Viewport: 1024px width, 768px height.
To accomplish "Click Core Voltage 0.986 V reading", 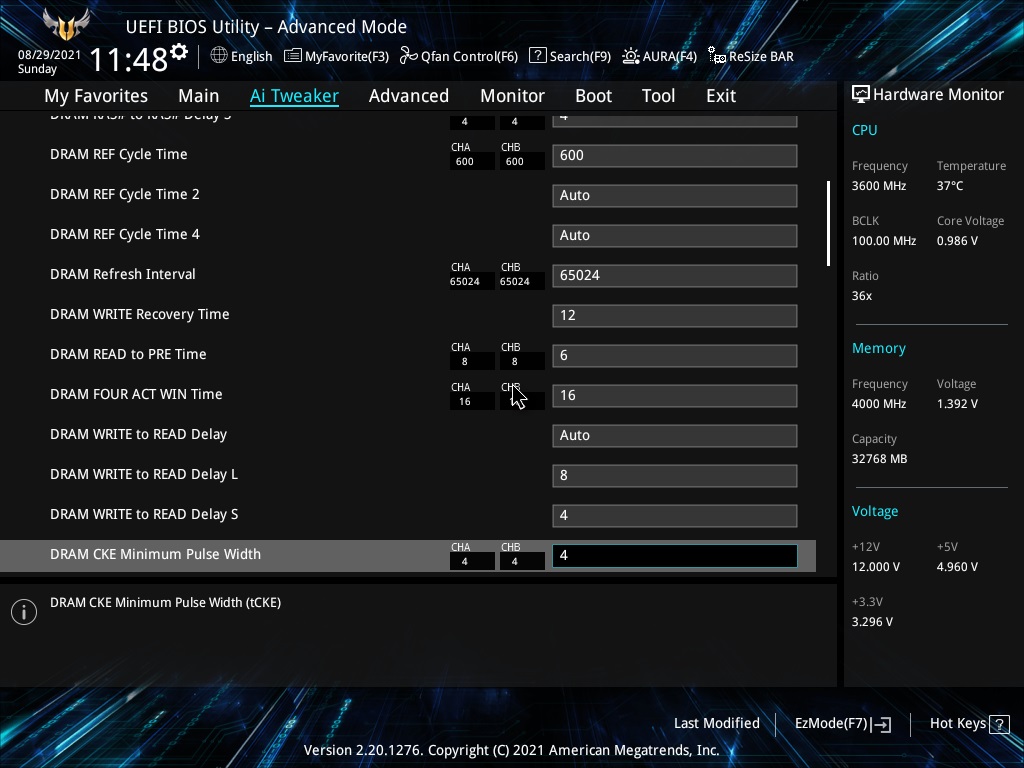I will click(957, 241).
